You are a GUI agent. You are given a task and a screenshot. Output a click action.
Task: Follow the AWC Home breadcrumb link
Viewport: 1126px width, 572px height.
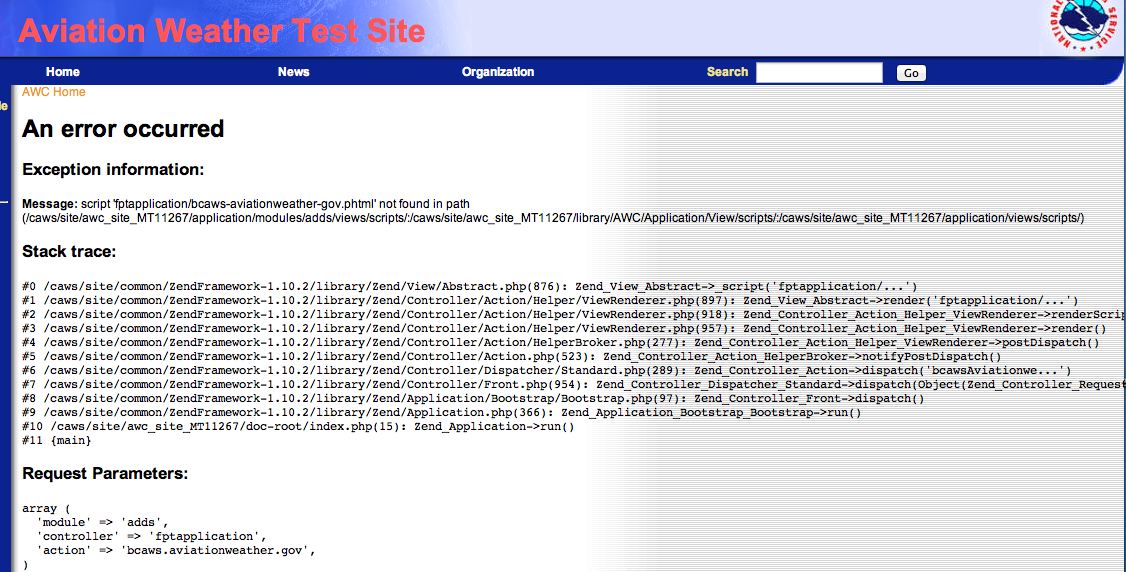[54, 92]
